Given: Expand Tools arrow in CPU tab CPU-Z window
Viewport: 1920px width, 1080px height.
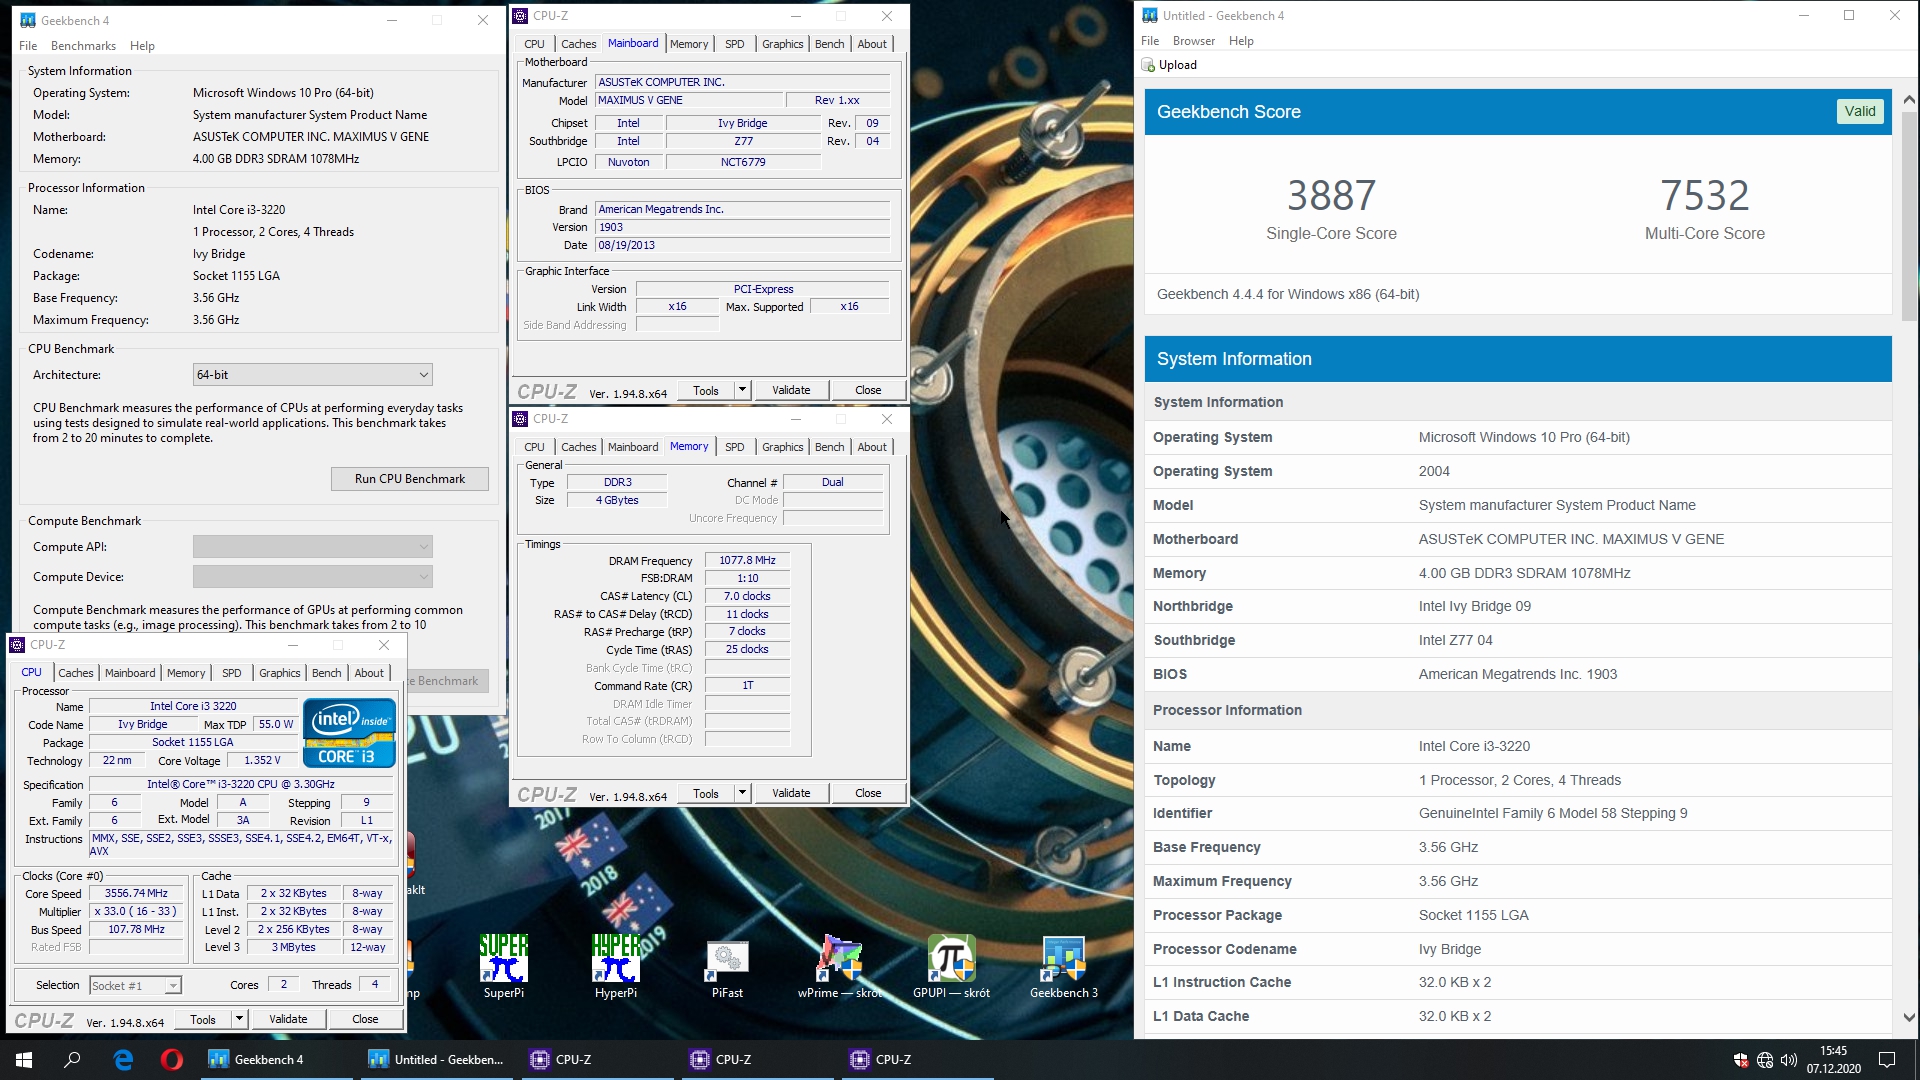Looking at the screenshot, I should (x=239, y=1019).
